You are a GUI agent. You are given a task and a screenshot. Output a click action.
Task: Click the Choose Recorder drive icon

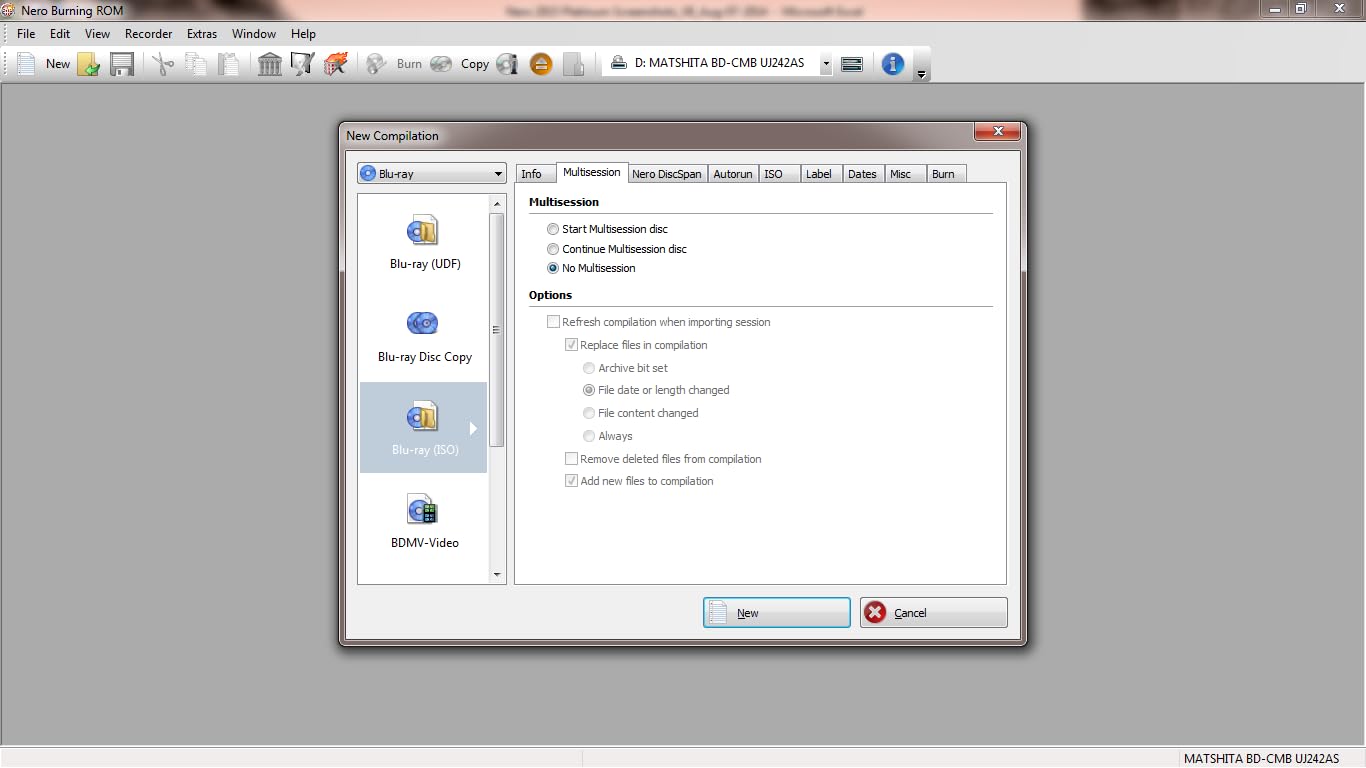click(x=852, y=64)
